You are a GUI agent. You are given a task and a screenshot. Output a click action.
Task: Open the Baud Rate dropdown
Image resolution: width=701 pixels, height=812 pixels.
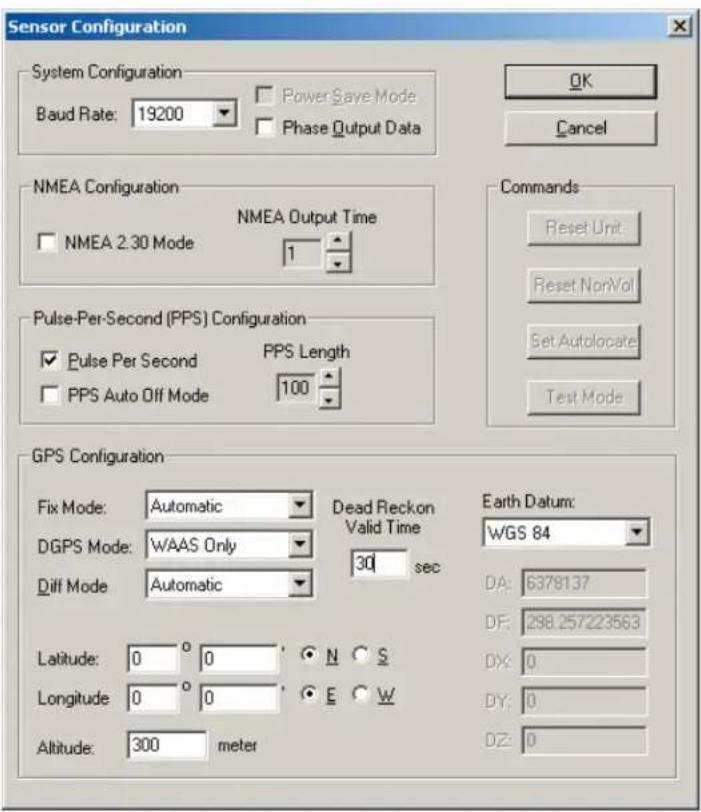point(224,113)
